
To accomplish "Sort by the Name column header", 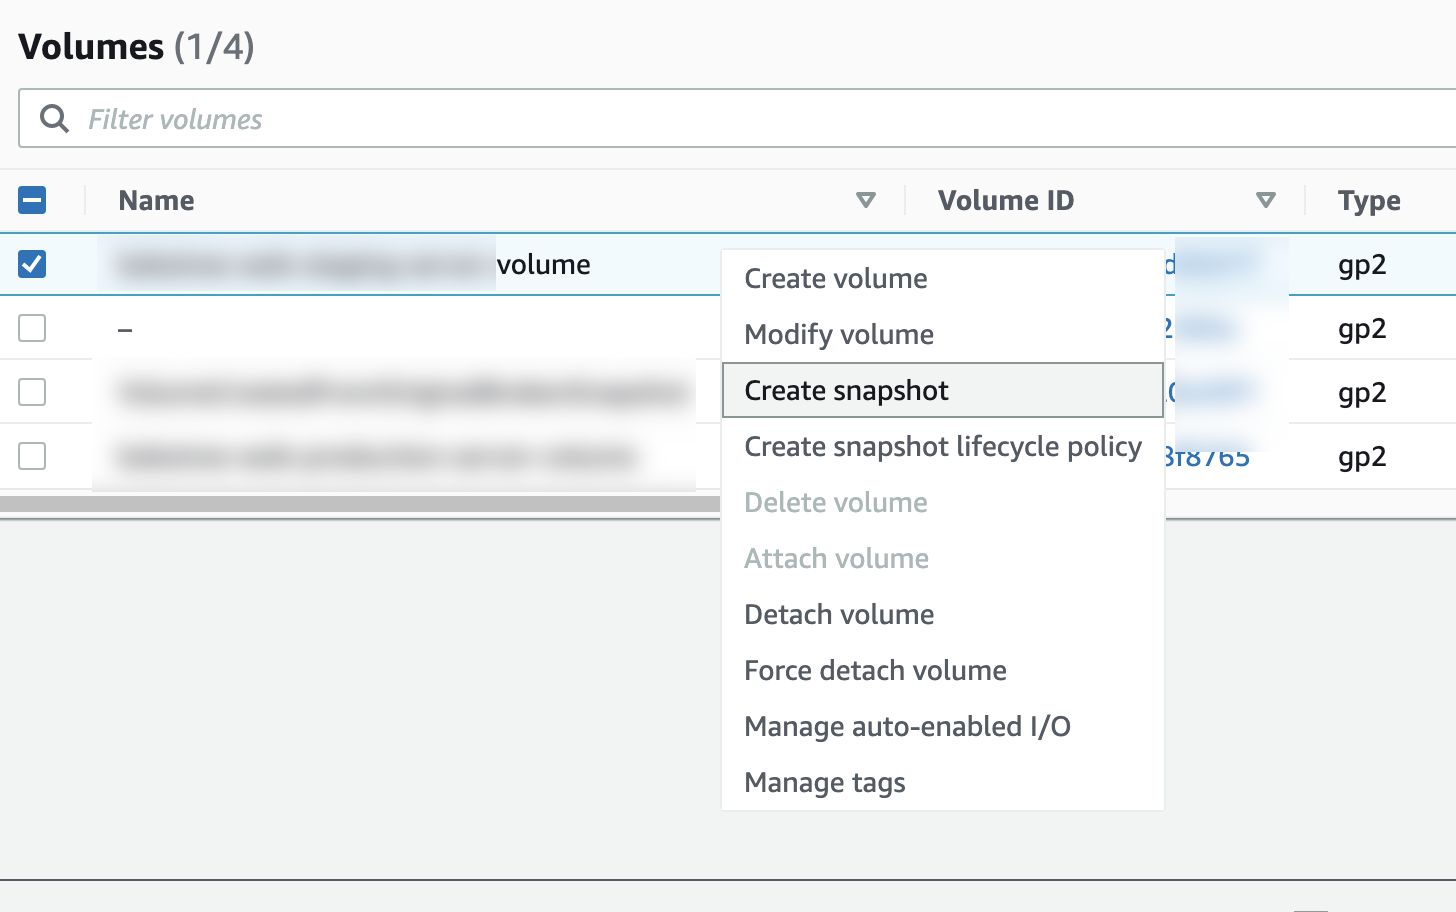I will coord(155,200).
